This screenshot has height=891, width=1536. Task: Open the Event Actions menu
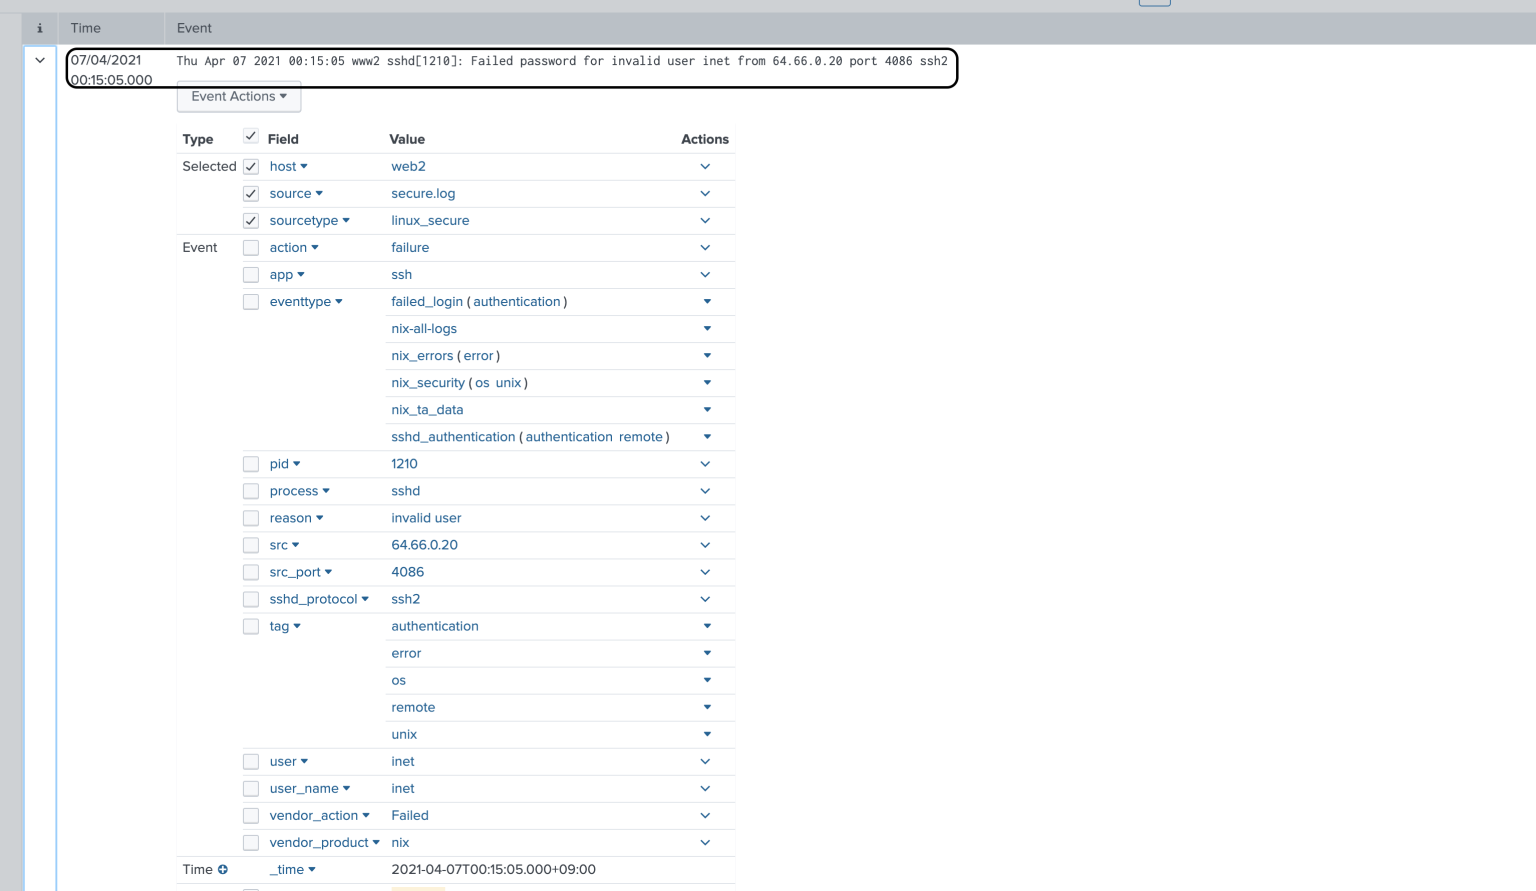238,96
